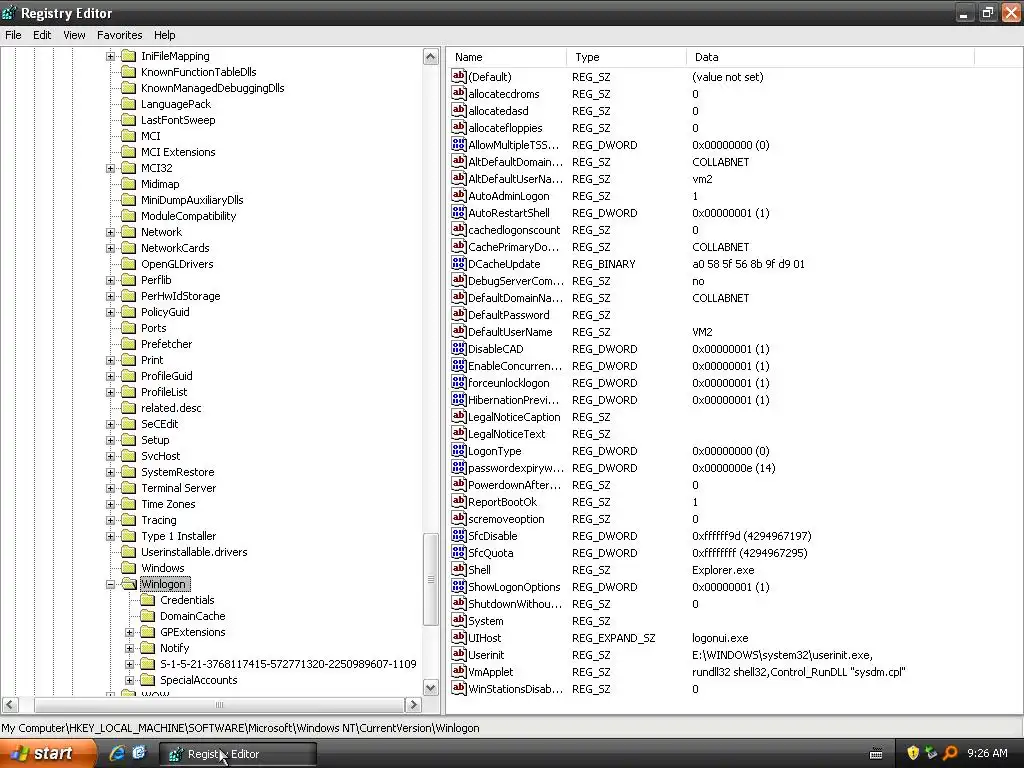Viewport: 1024px width, 768px height.
Task: Click the Shell string value icon
Action: (458, 569)
